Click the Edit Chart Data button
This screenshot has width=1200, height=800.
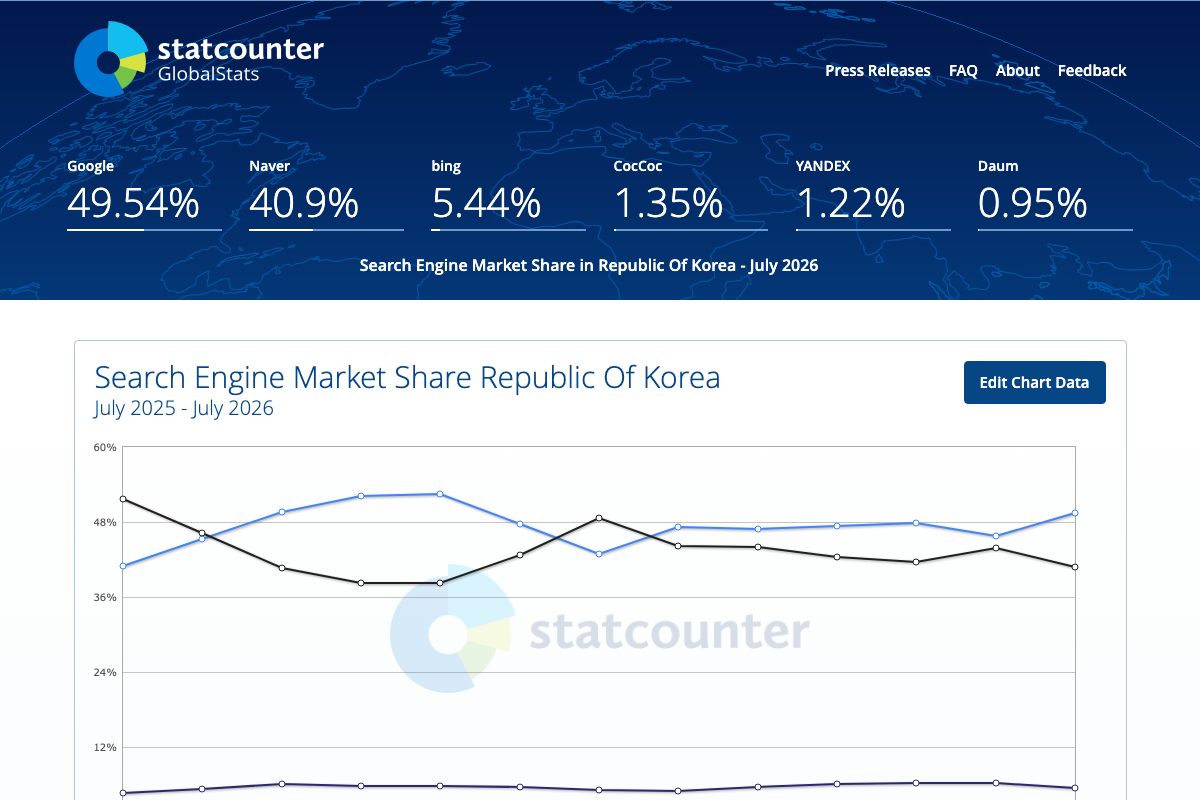(1035, 383)
